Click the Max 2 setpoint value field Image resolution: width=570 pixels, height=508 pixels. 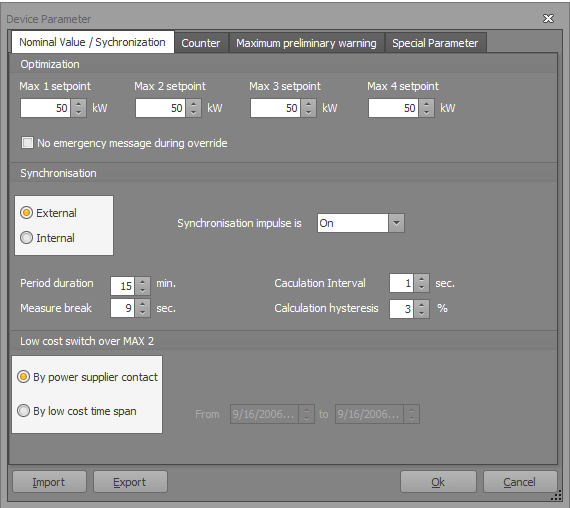(160, 108)
